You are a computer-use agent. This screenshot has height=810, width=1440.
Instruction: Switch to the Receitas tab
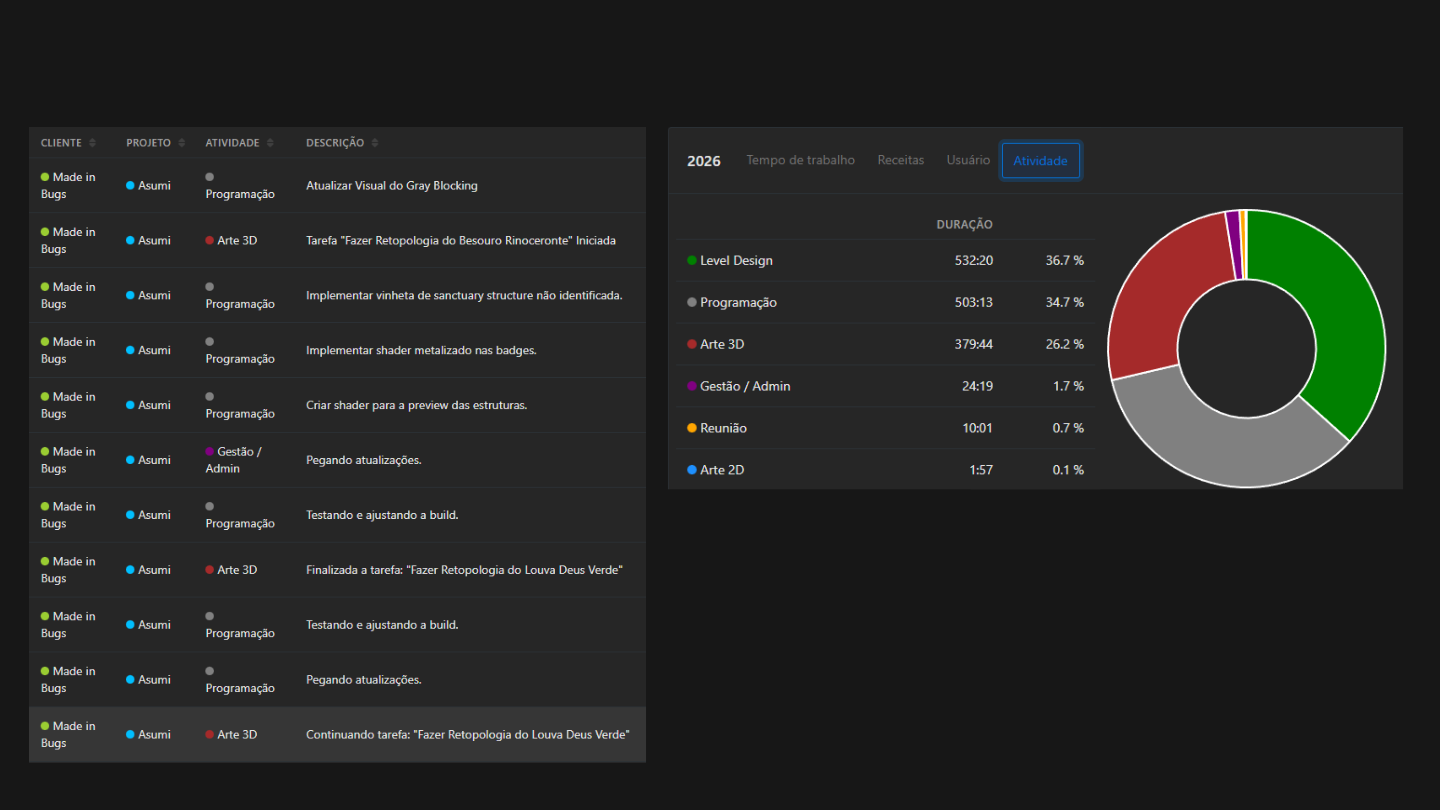pyautogui.click(x=901, y=160)
